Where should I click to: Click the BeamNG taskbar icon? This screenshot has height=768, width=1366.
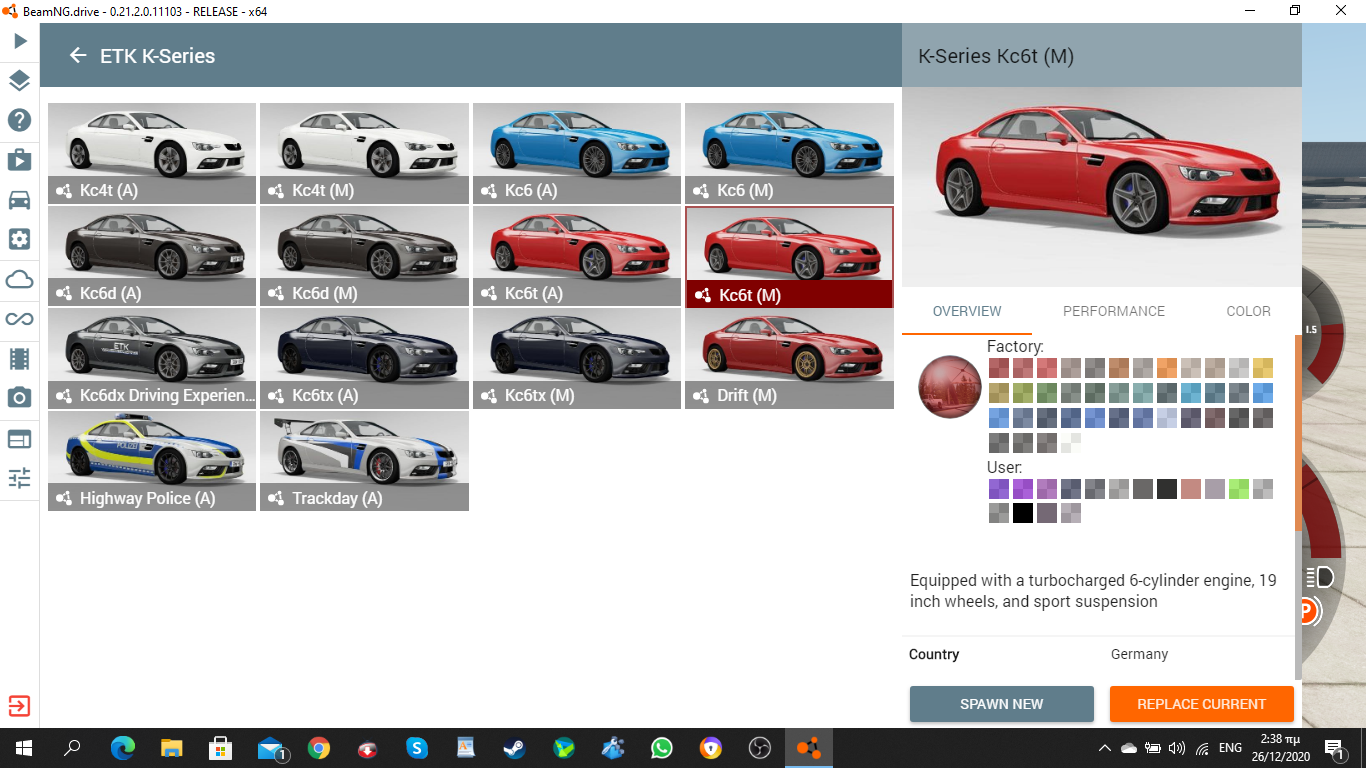(x=809, y=748)
